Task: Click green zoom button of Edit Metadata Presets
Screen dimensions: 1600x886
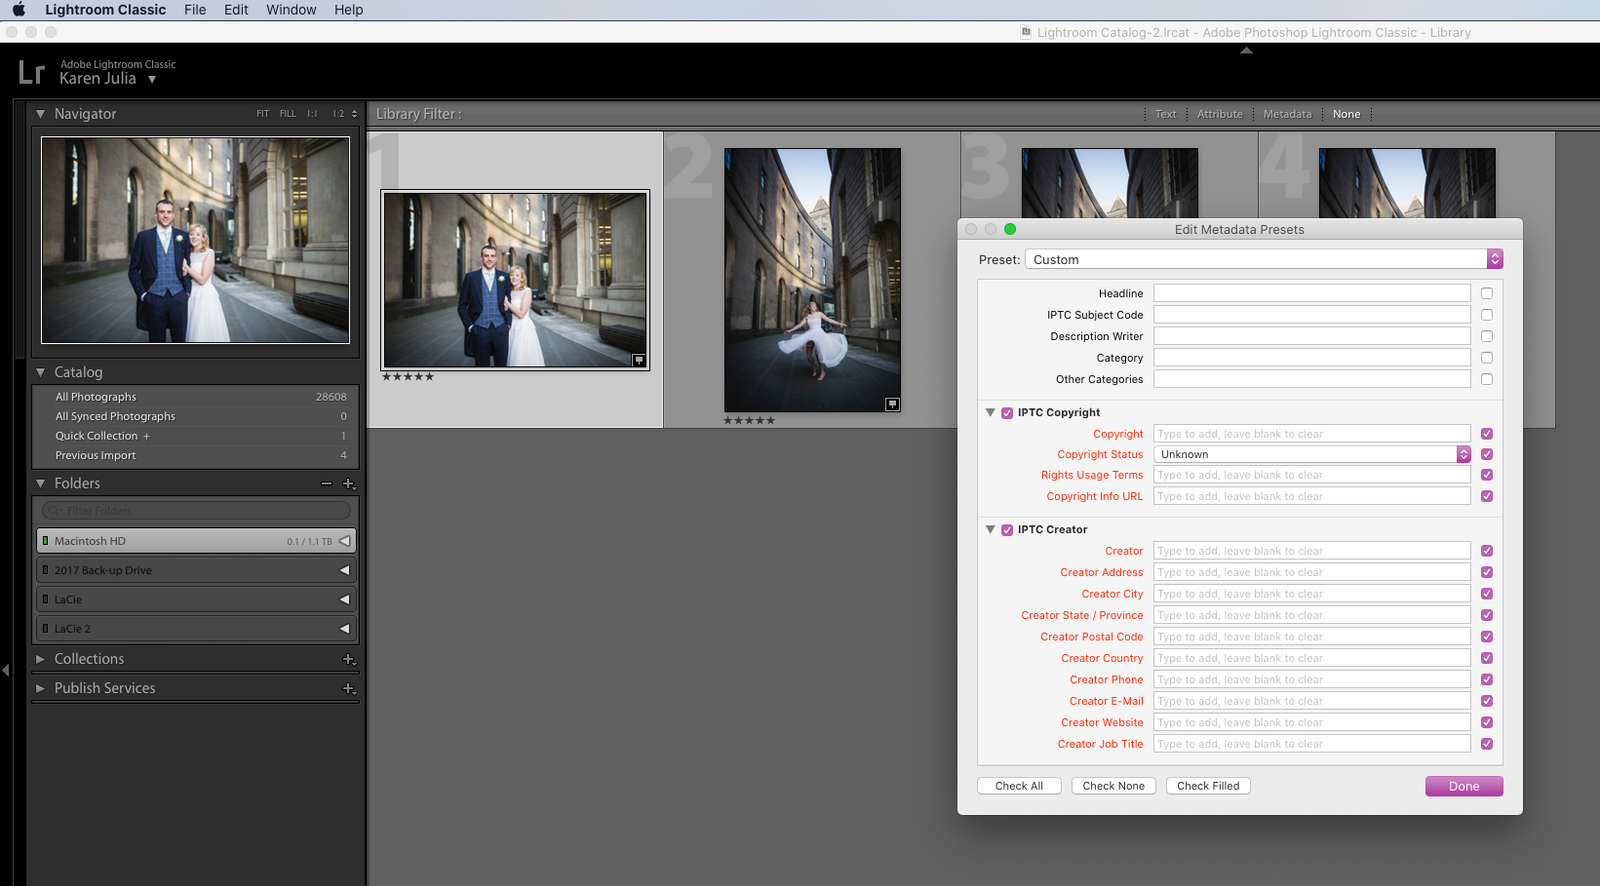Action: click(1010, 229)
